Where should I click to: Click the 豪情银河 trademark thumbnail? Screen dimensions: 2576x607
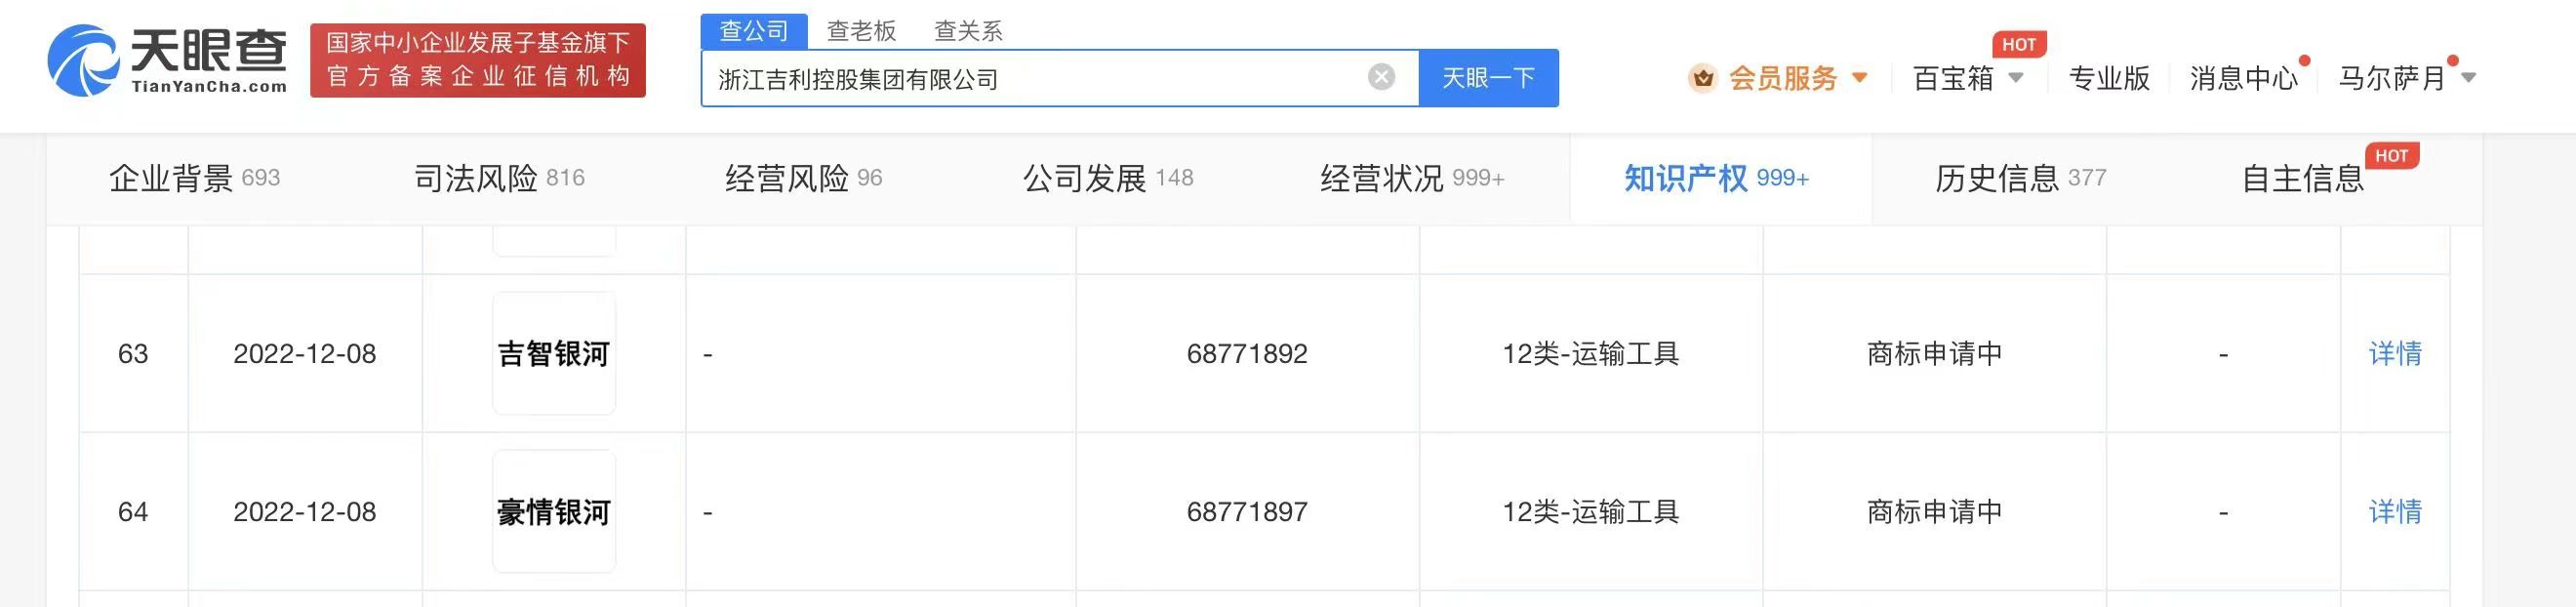[x=554, y=511]
